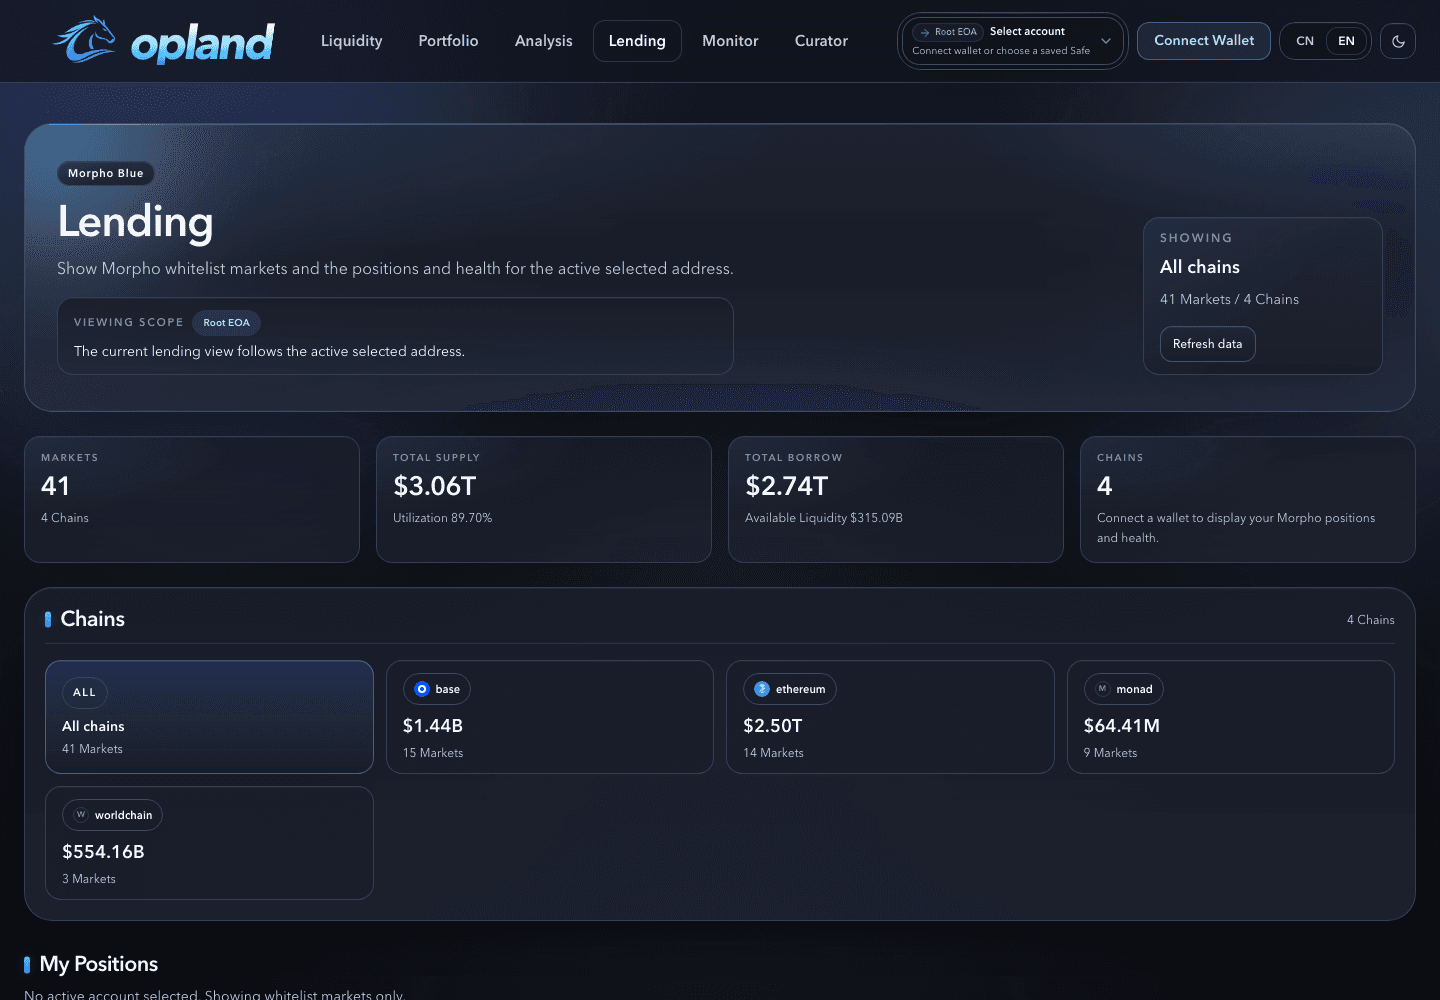
Task: Click the Root EOA arrow icon
Action: (925, 32)
